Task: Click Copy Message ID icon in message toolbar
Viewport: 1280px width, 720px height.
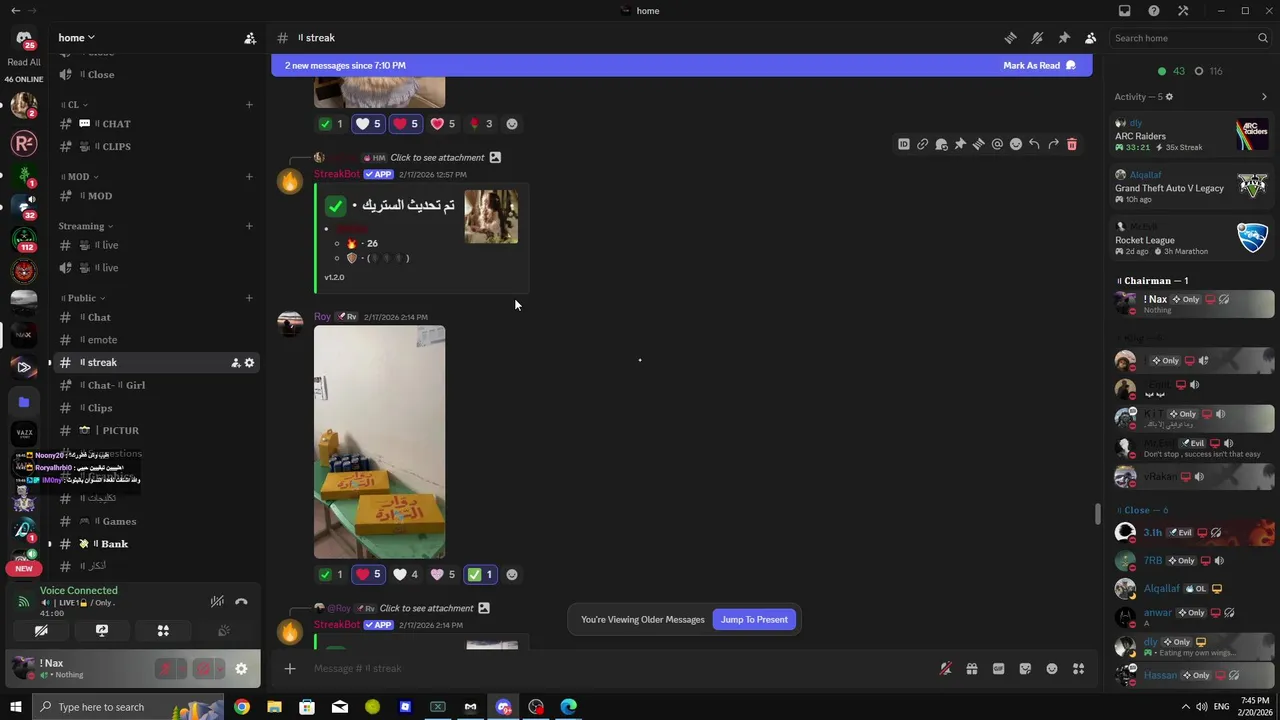Action: pyautogui.click(x=904, y=144)
